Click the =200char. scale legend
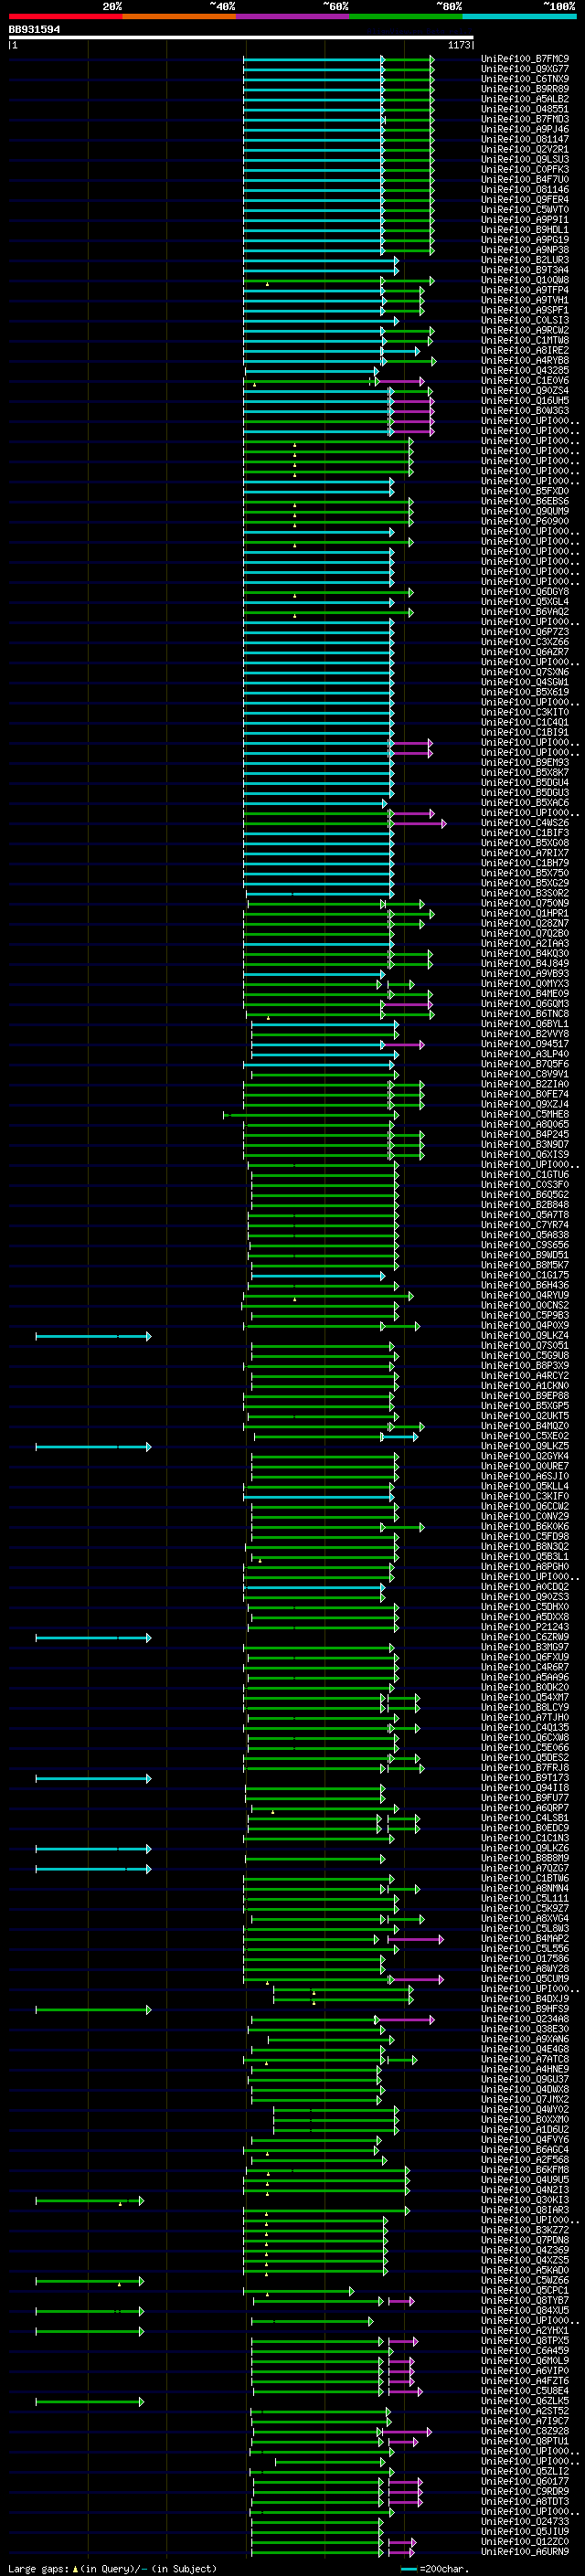585x2576 pixels. (434, 2568)
